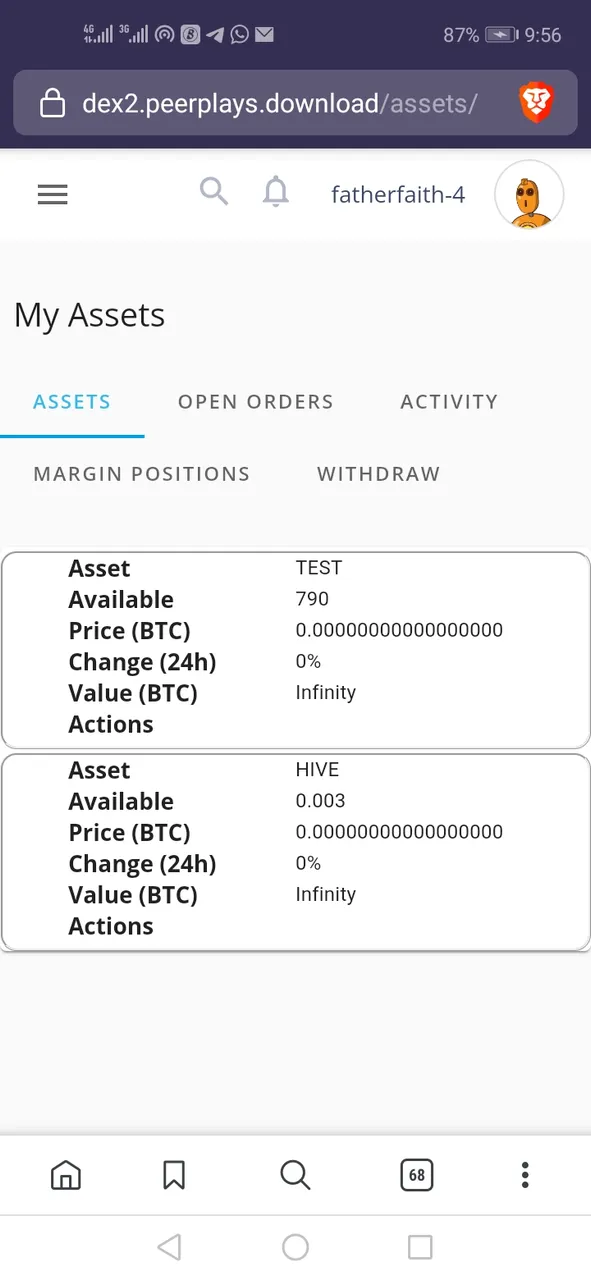The height and width of the screenshot is (1280, 591).
Task: Switch to the Open Orders tab
Action: [256, 402]
